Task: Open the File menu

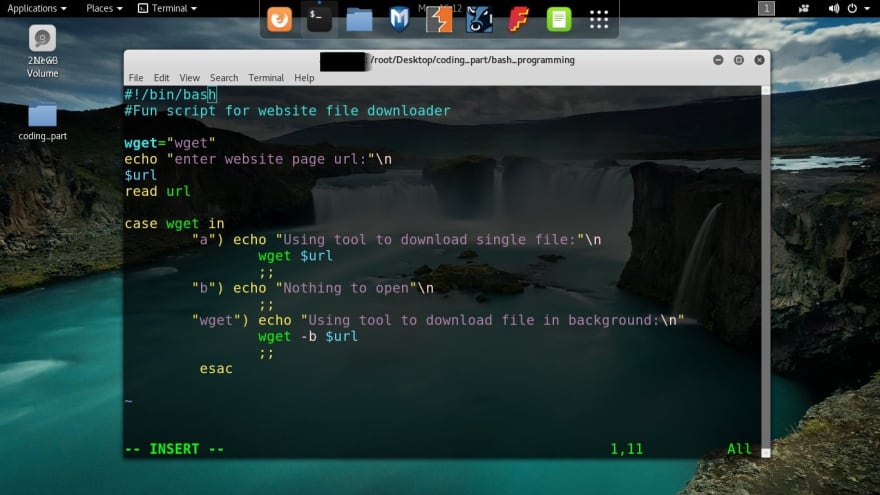Action: [135, 77]
